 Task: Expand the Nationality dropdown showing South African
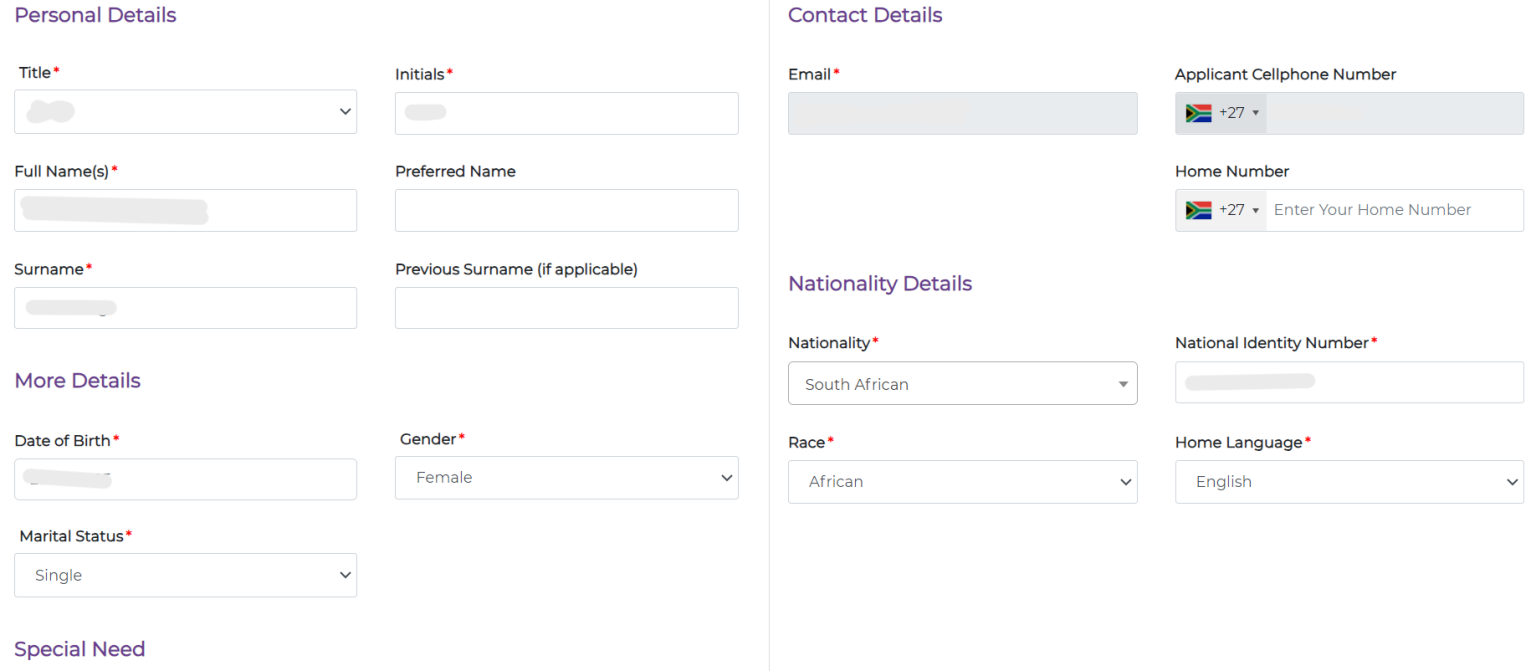(961, 383)
